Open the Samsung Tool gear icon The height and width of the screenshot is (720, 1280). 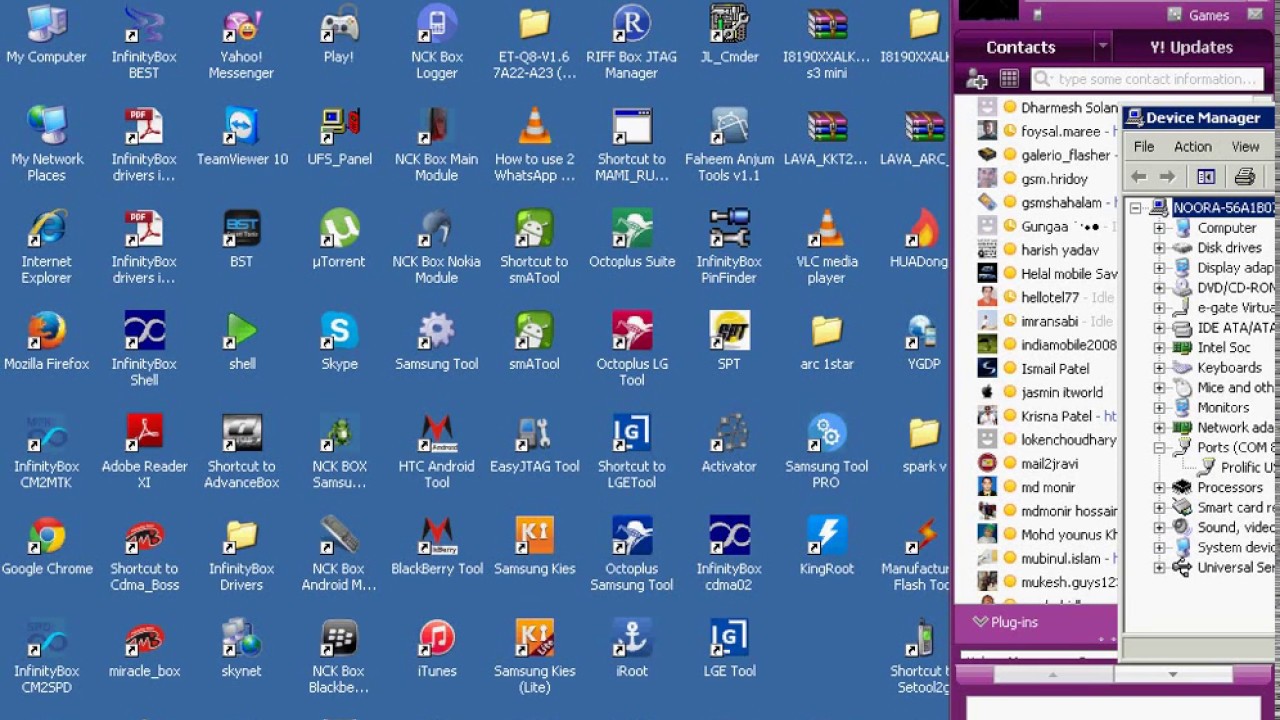click(437, 340)
